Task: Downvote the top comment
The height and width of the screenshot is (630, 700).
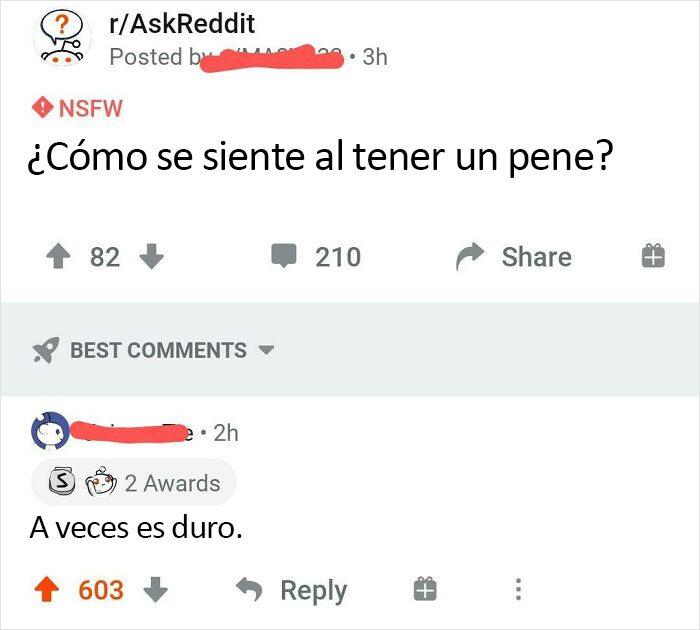Action: [x=155, y=590]
